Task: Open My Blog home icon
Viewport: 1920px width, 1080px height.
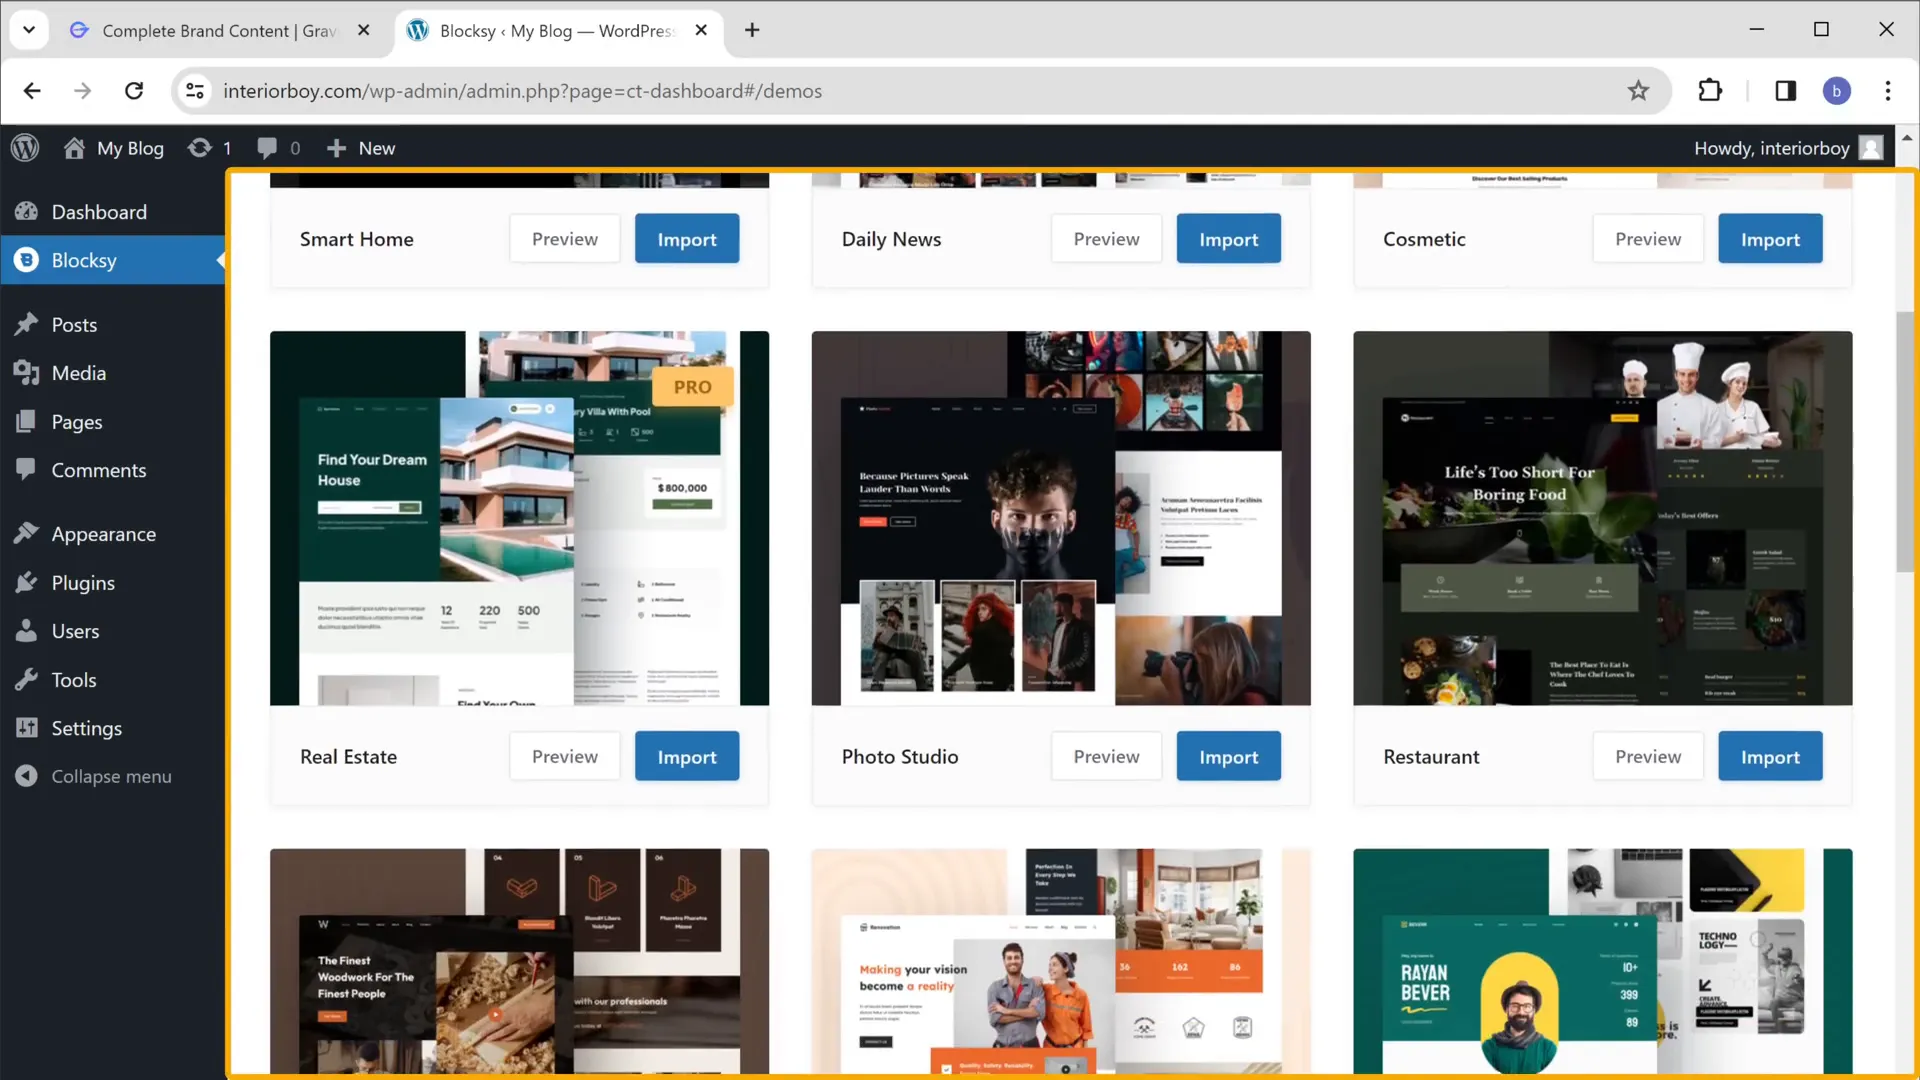Action: [x=74, y=148]
